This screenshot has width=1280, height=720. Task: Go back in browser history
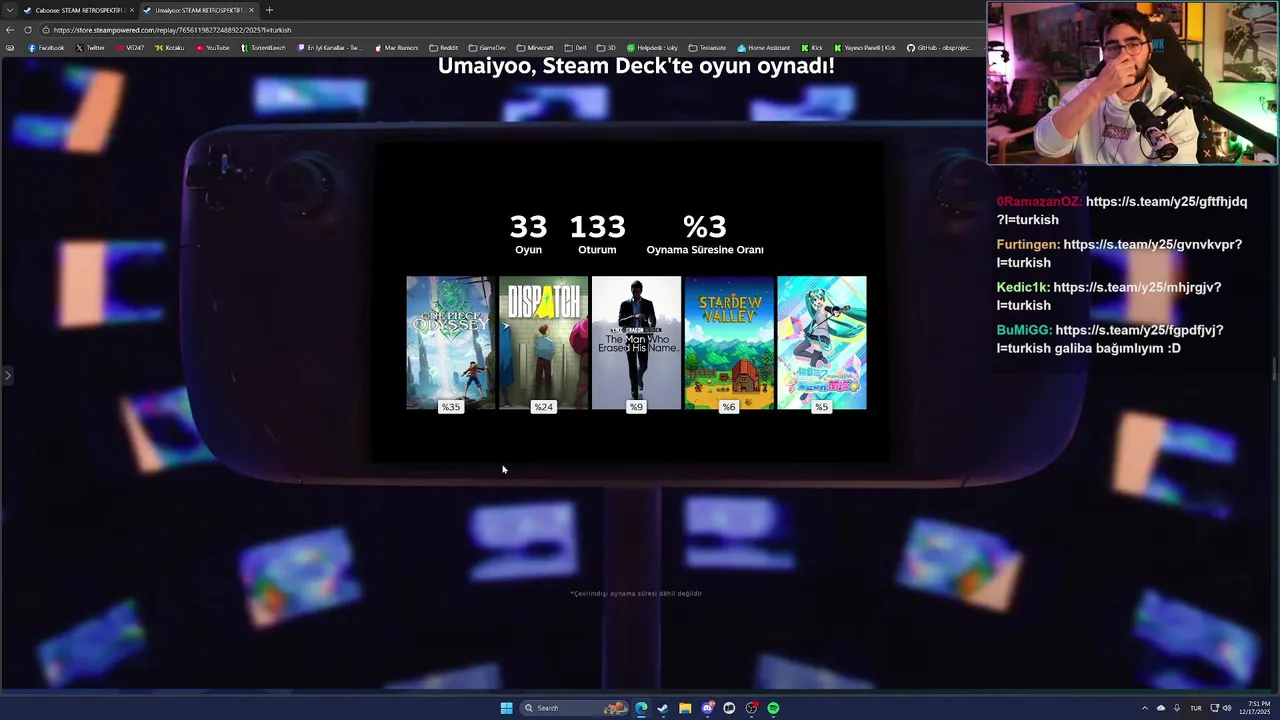[10, 30]
